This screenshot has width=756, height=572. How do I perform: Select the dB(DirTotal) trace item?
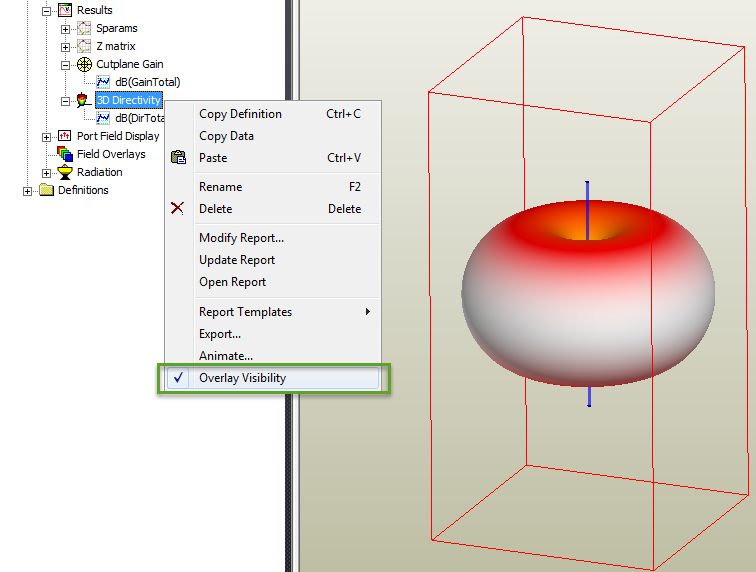pyautogui.click(x=140, y=118)
